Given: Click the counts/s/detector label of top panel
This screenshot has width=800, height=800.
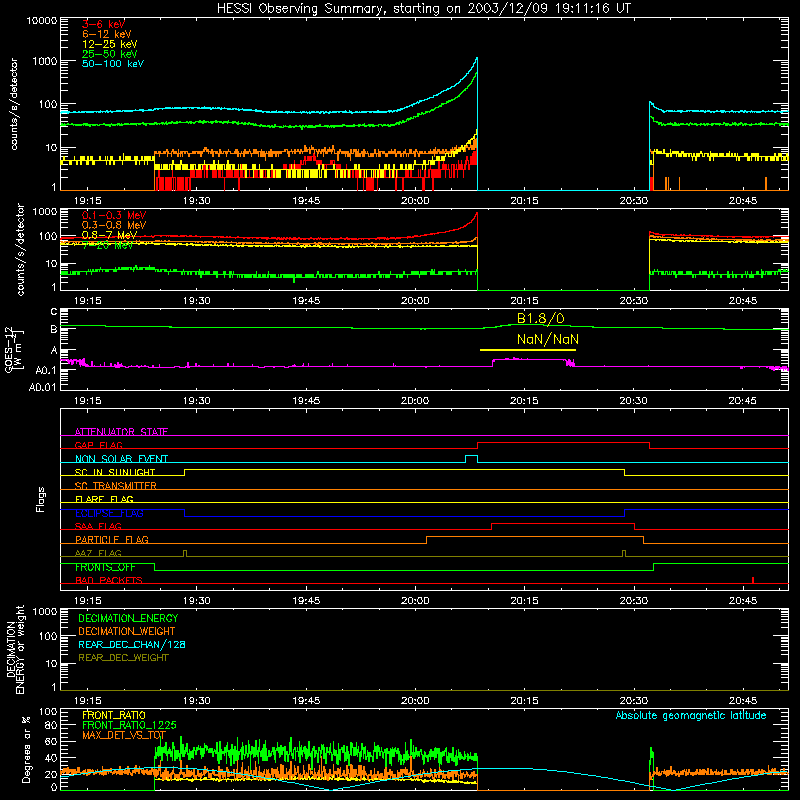Looking at the screenshot, I should click(x=14, y=104).
